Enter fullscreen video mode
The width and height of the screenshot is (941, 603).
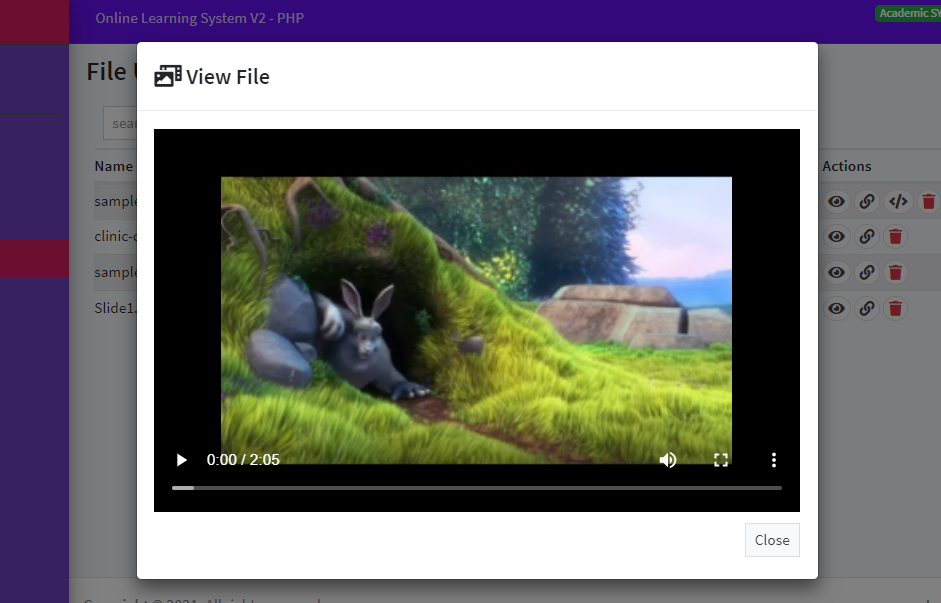click(721, 460)
